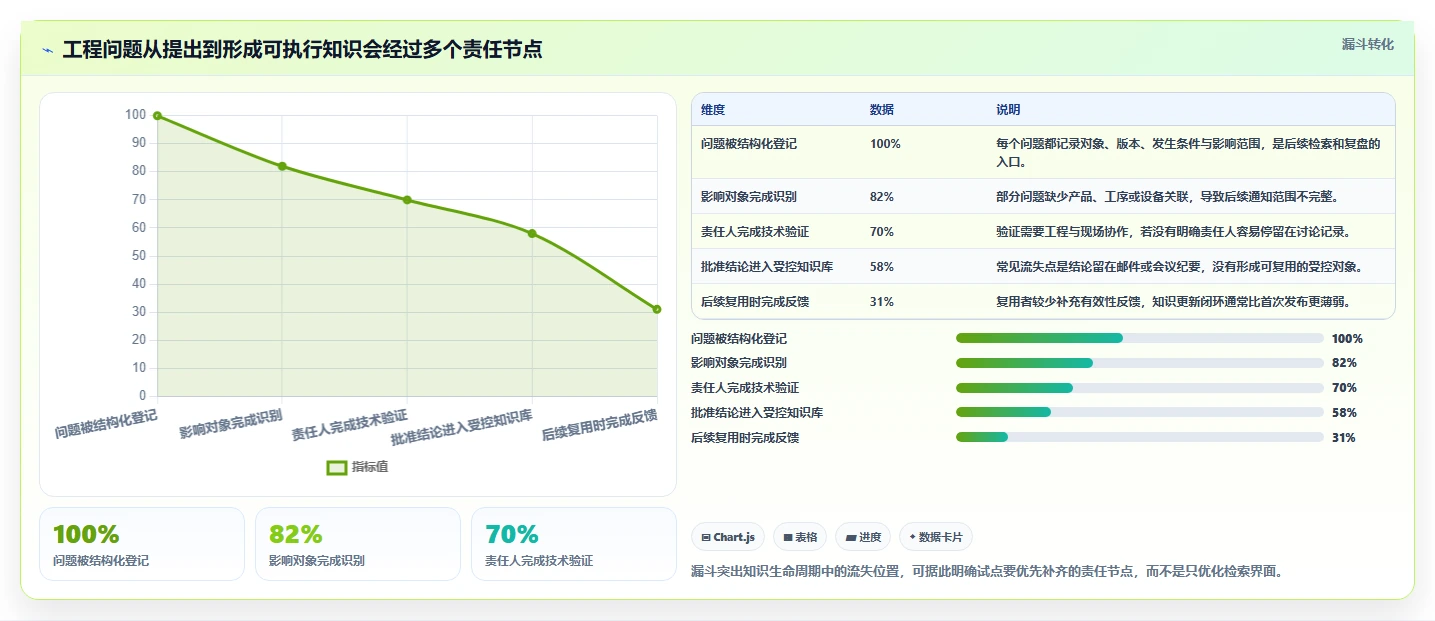This screenshot has height=621, width=1435.
Task: Click the 维度 column header
Action: point(713,110)
